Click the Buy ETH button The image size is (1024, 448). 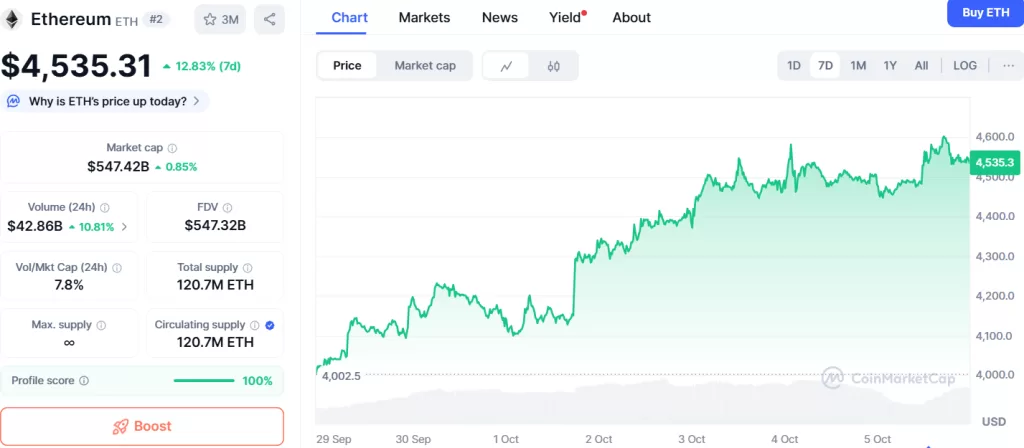985,13
